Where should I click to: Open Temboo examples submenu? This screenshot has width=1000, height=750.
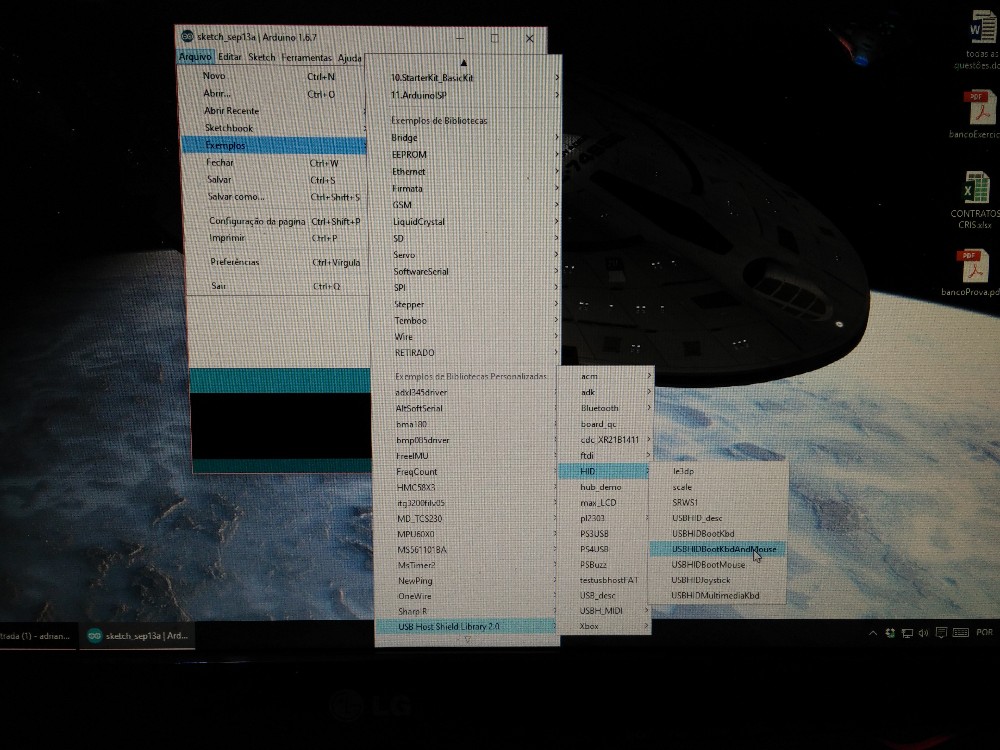point(464,321)
